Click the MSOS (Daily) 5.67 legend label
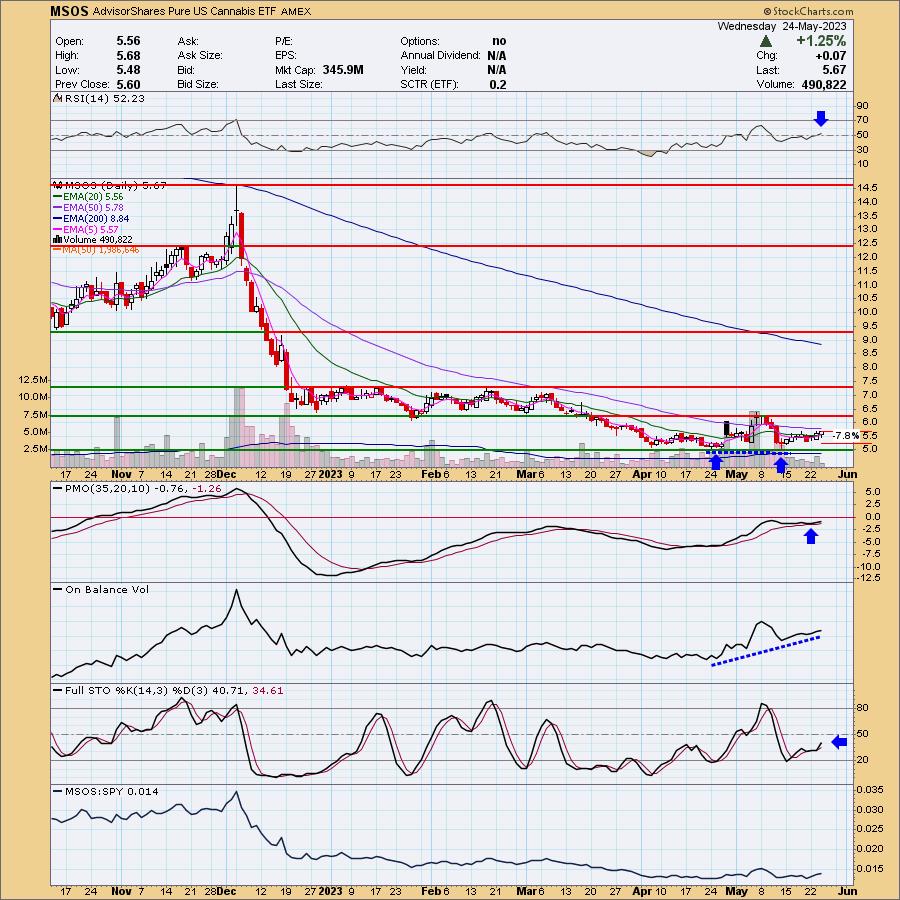 (x=115, y=185)
